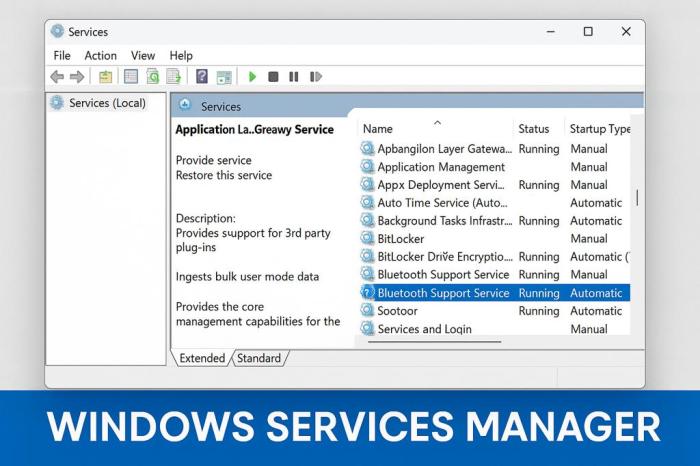
Task: Click the Up one level toolbar icon
Action: coord(105,77)
